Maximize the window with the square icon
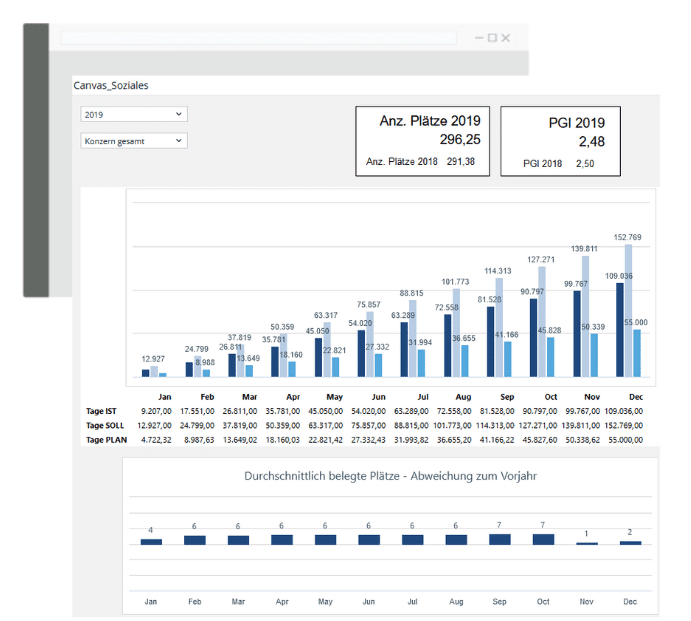 click(492, 38)
